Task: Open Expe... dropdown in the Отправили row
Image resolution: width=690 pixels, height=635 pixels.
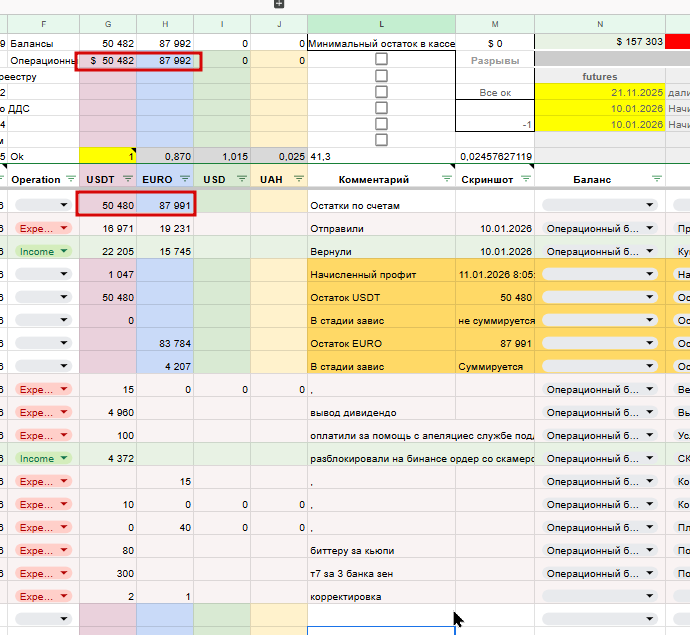Action: click(x=43, y=228)
